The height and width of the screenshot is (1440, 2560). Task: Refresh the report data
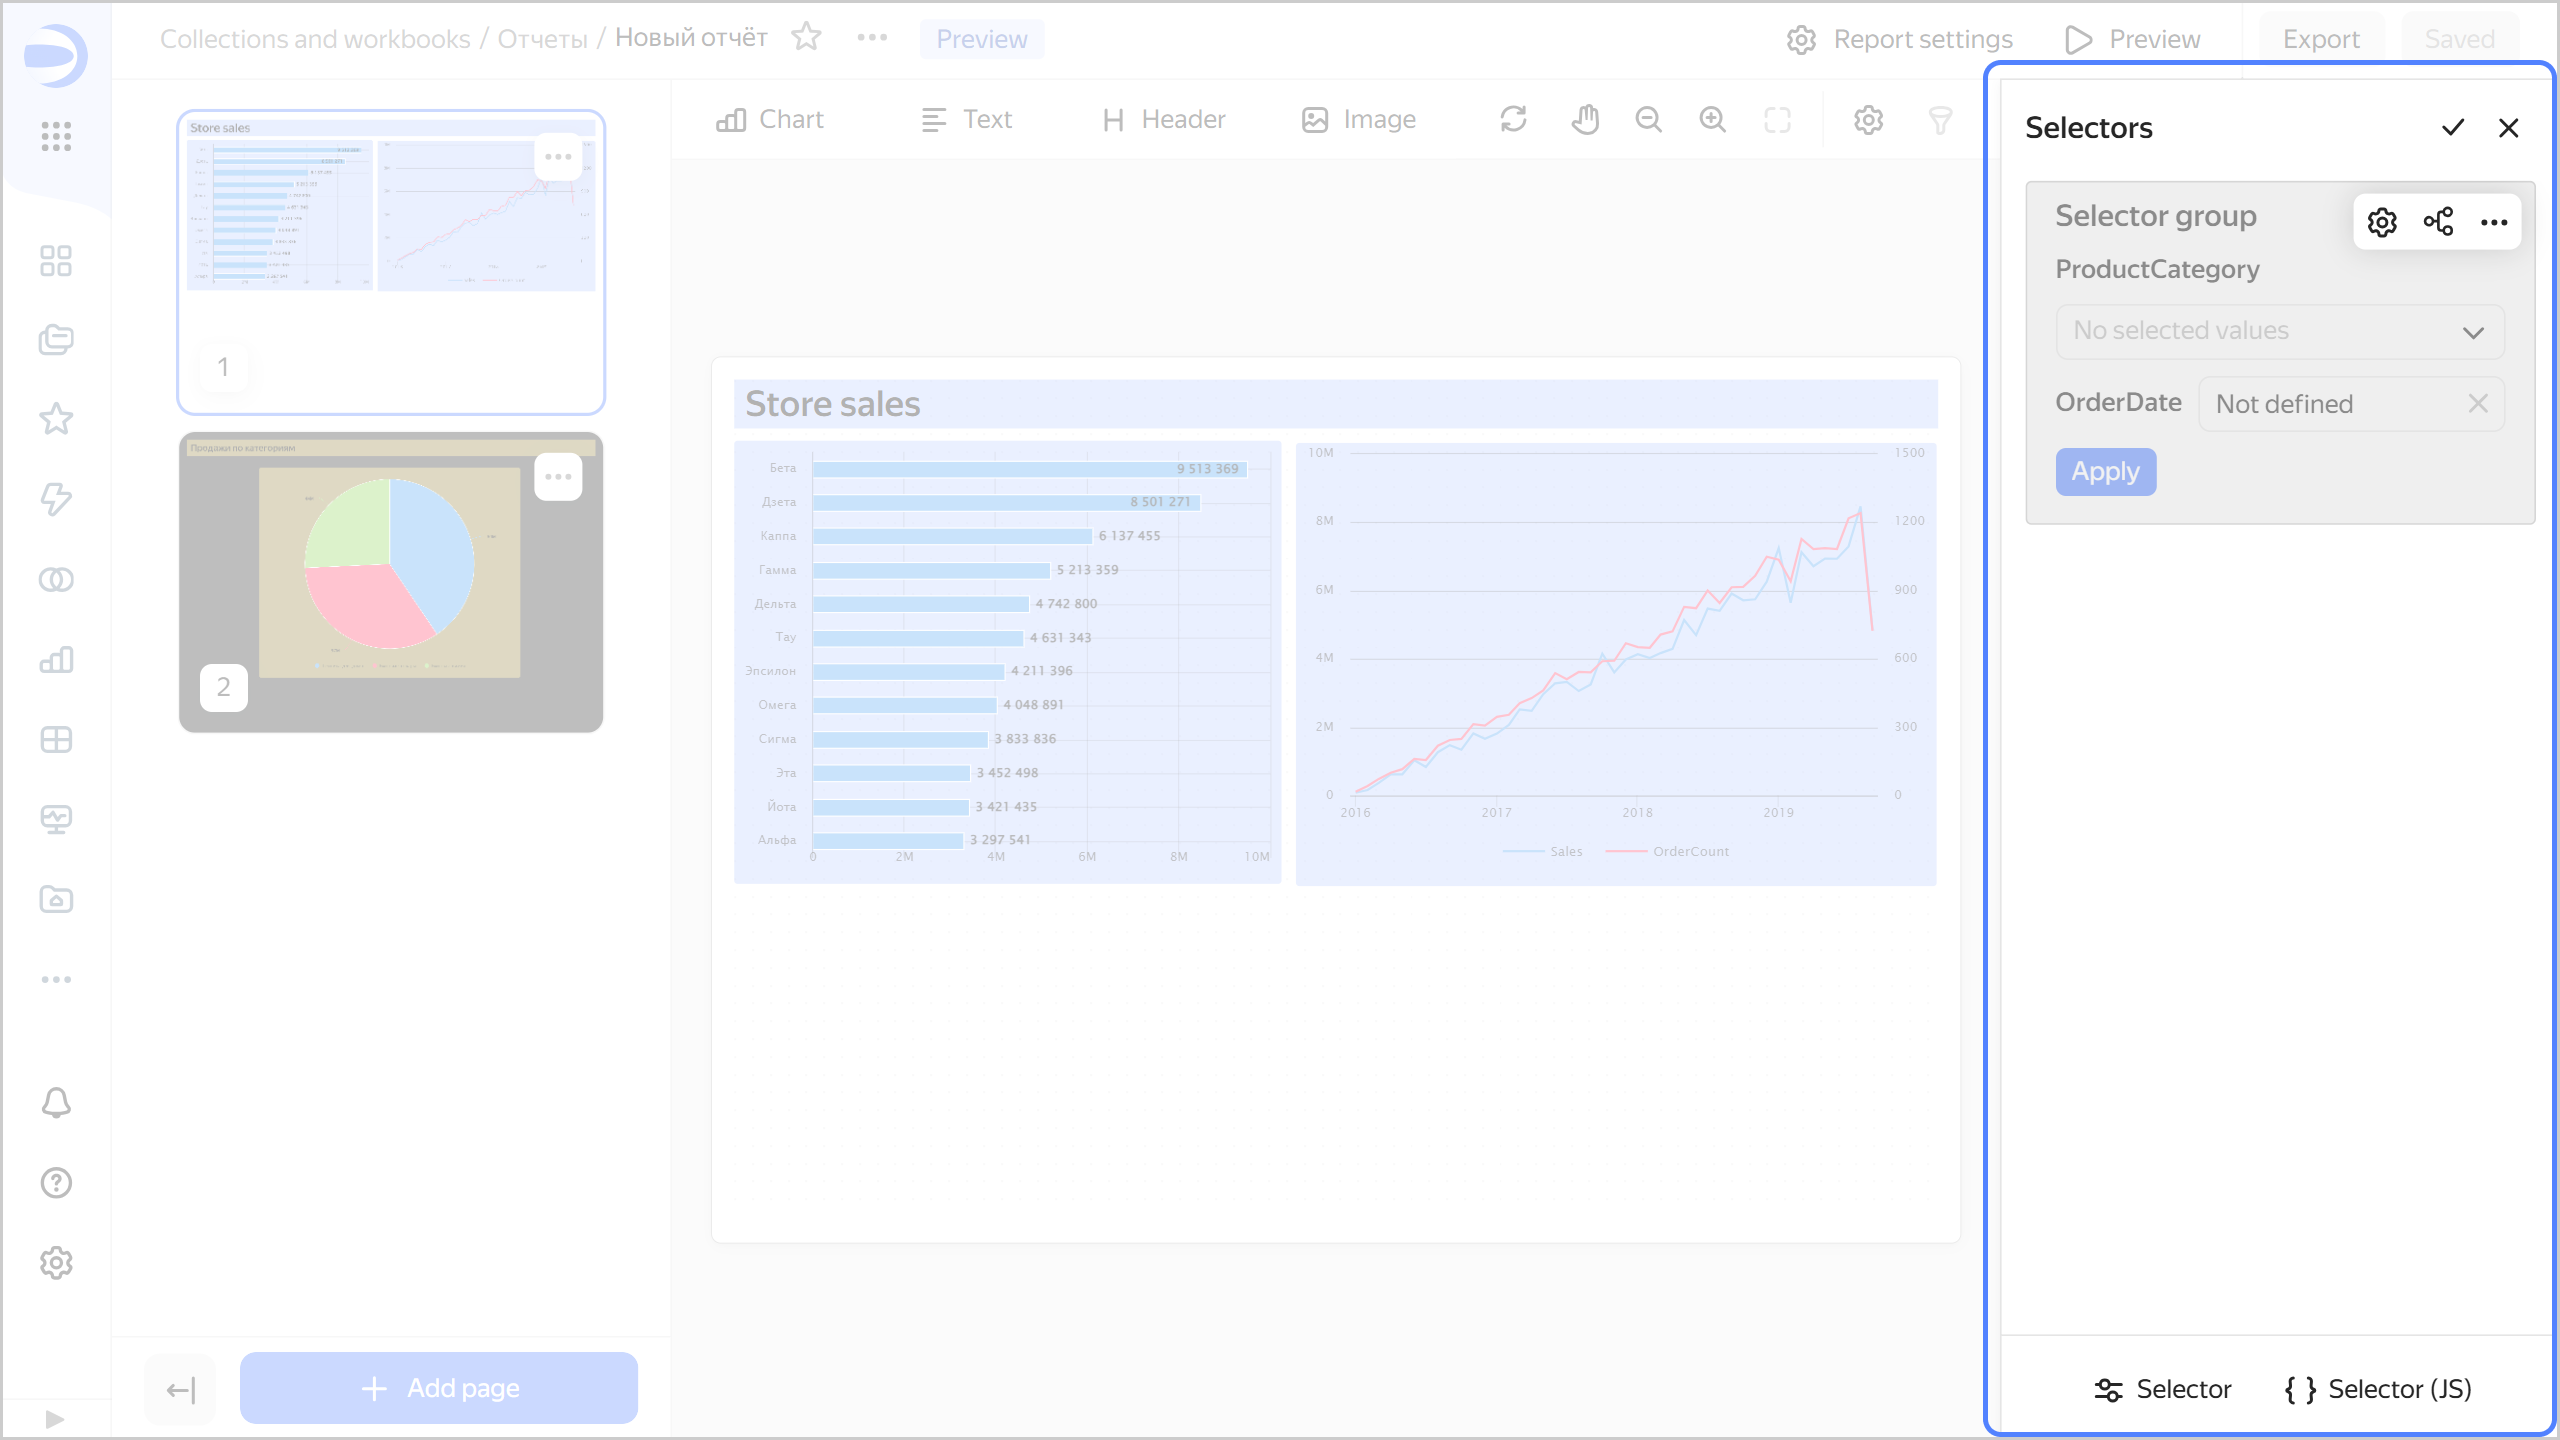click(x=1512, y=119)
